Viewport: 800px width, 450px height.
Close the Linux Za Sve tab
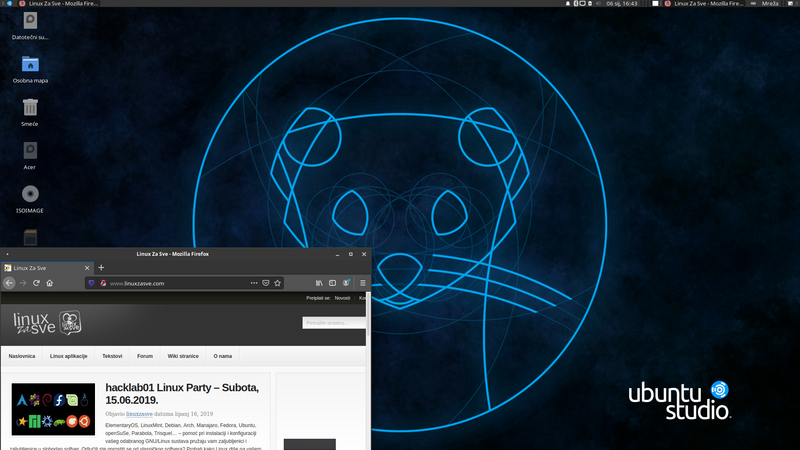pos(87,268)
